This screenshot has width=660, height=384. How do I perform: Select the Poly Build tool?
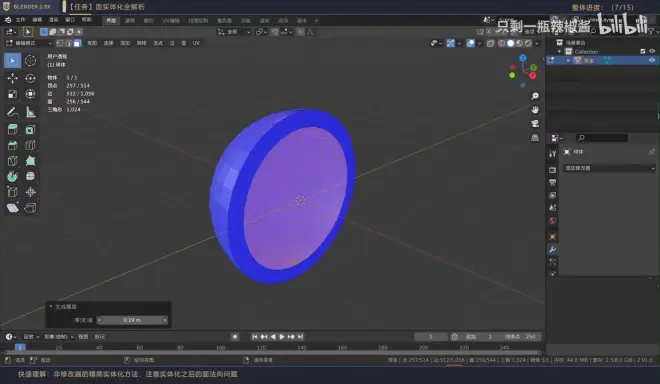[x=30, y=161]
